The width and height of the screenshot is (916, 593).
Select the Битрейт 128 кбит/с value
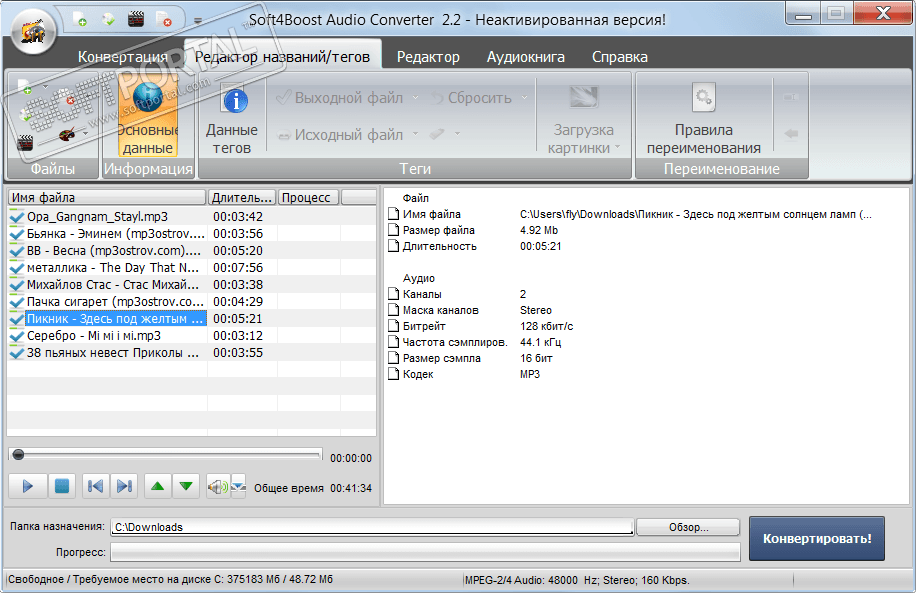coord(546,326)
